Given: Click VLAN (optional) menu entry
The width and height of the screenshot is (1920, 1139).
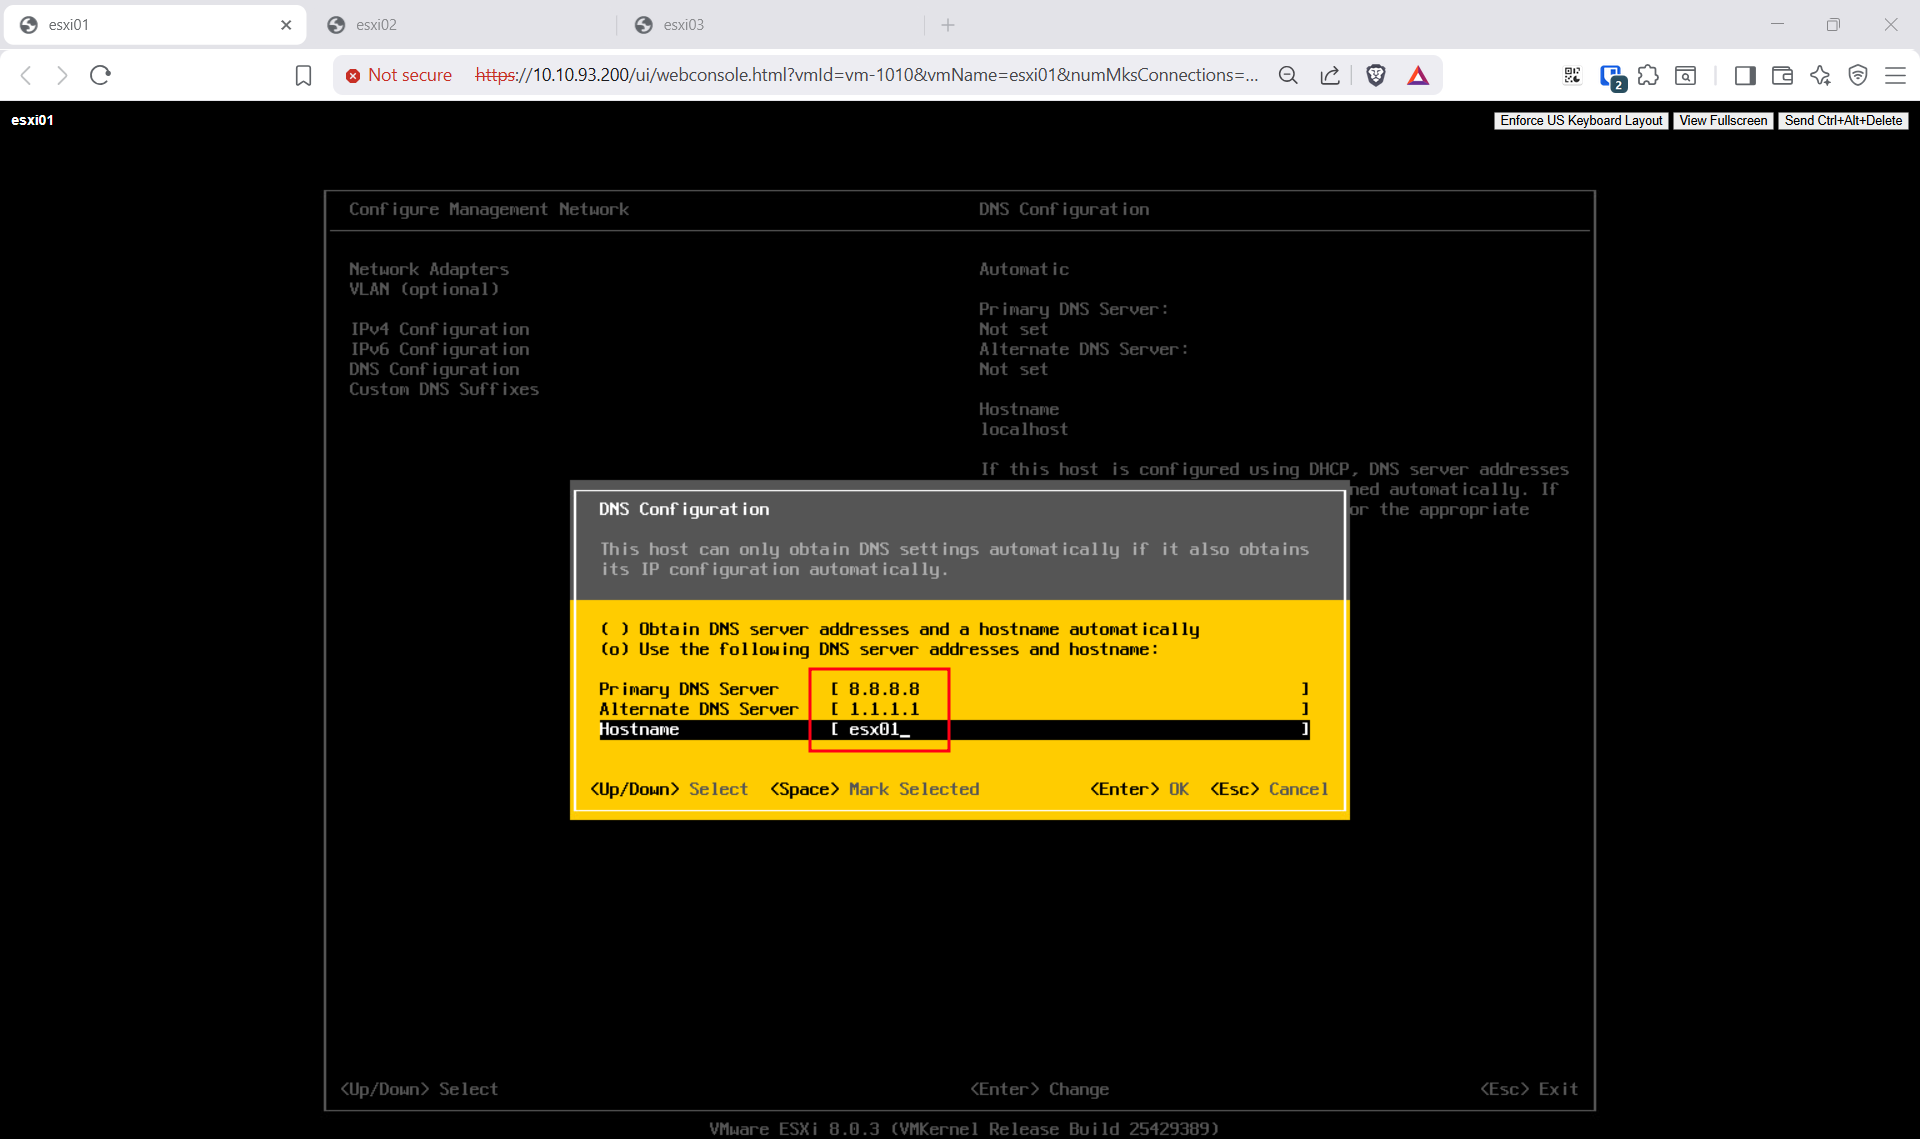Looking at the screenshot, I should click(424, 289).
